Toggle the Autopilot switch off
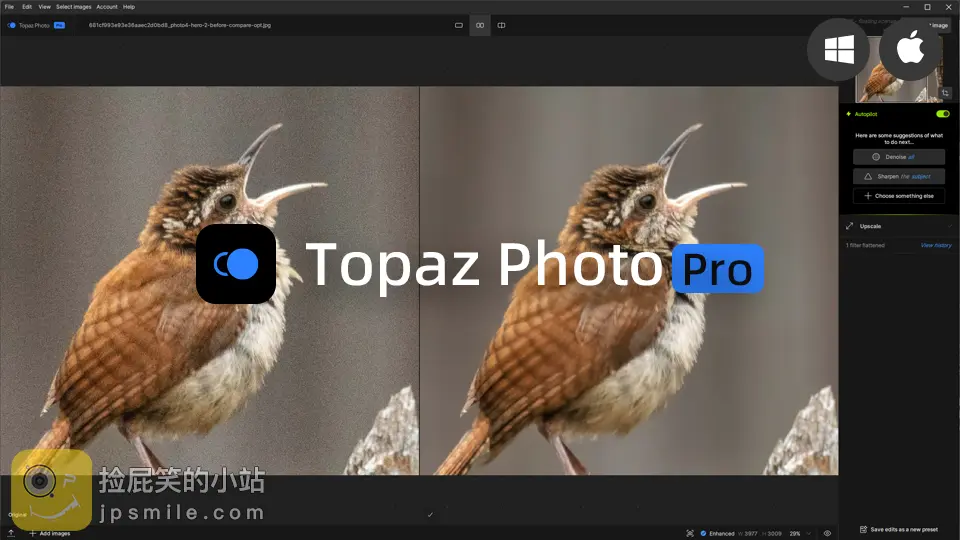Viewport: 960px width, 540px height. coord(942,114)
